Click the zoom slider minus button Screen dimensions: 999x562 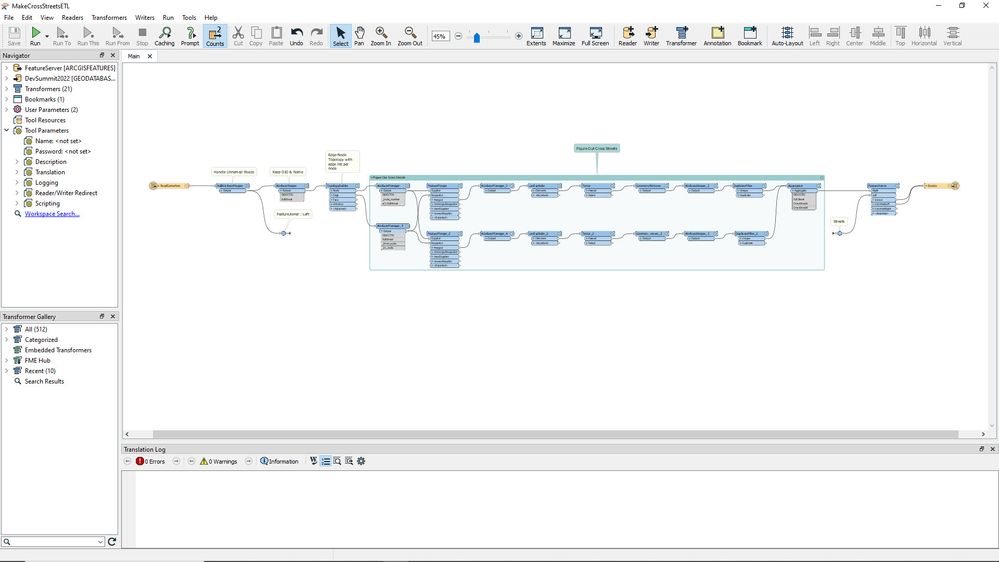458,36
